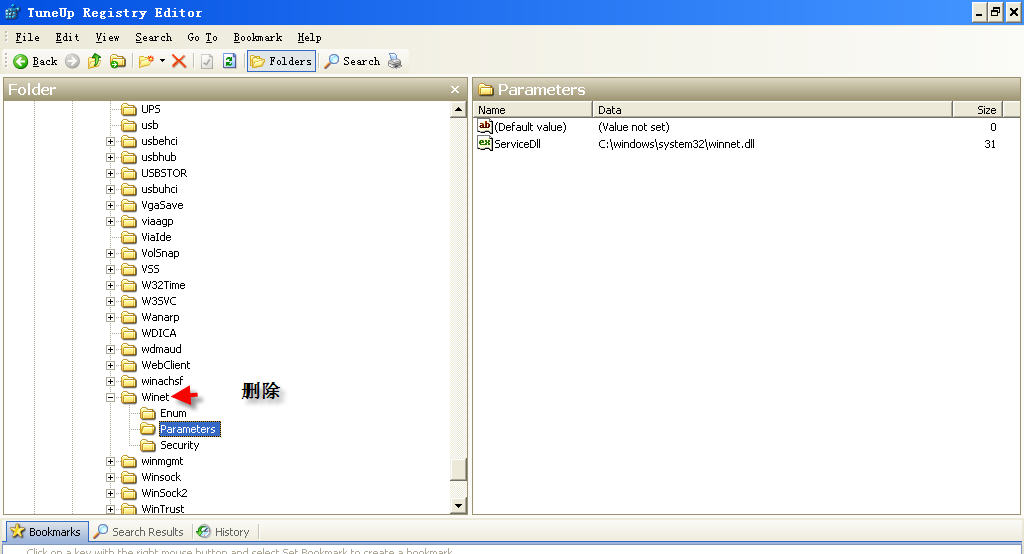Image resolution: width=1024 pixels, height=554 pixels.
Task: Open the Search menu
Action: tap(153, 37)
